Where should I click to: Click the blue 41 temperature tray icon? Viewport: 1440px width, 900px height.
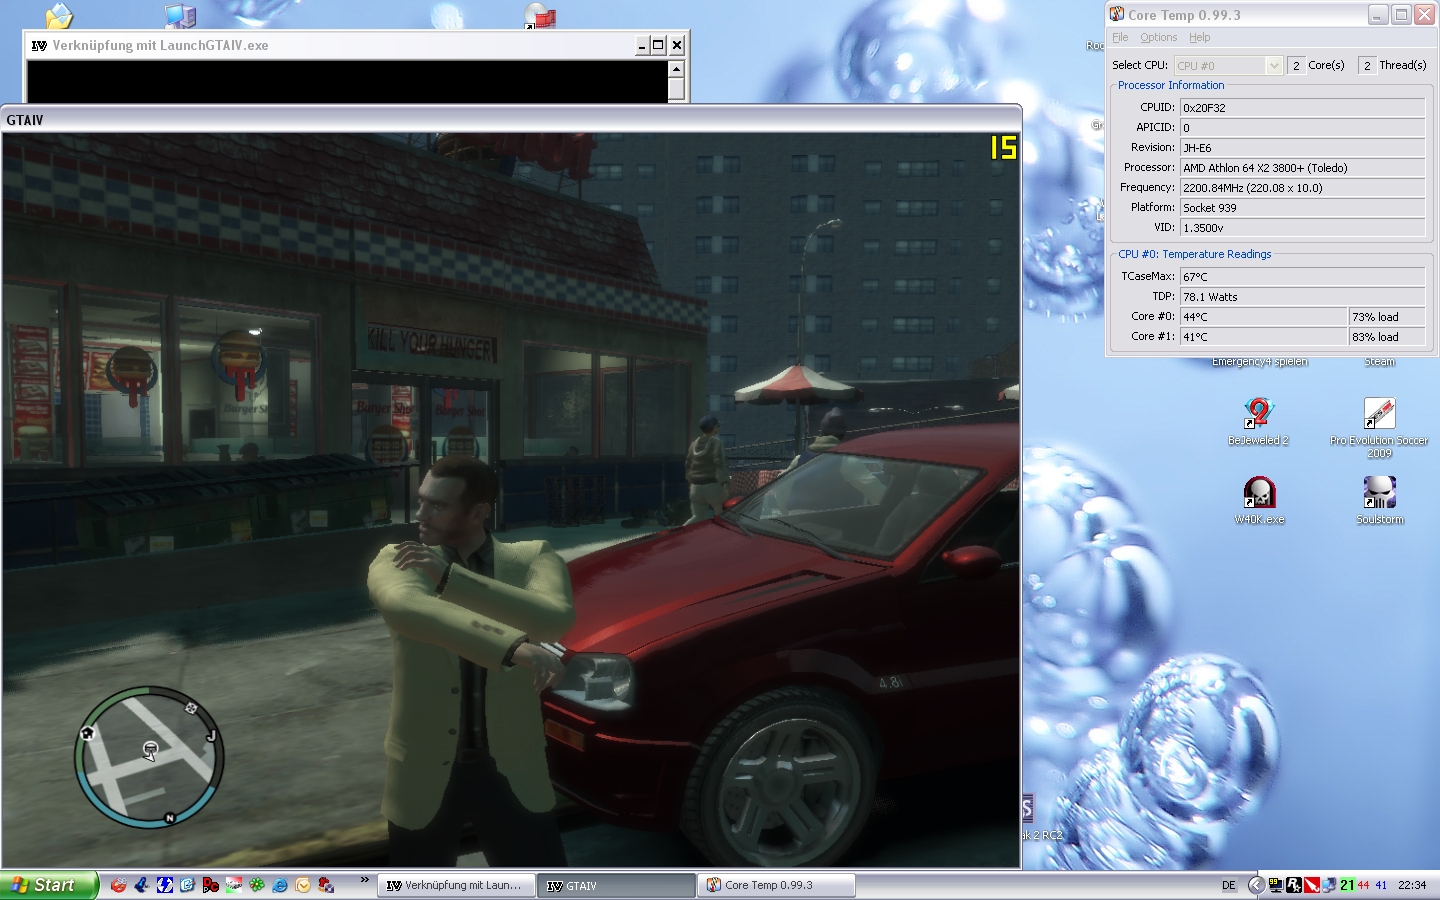(1382, 885)
